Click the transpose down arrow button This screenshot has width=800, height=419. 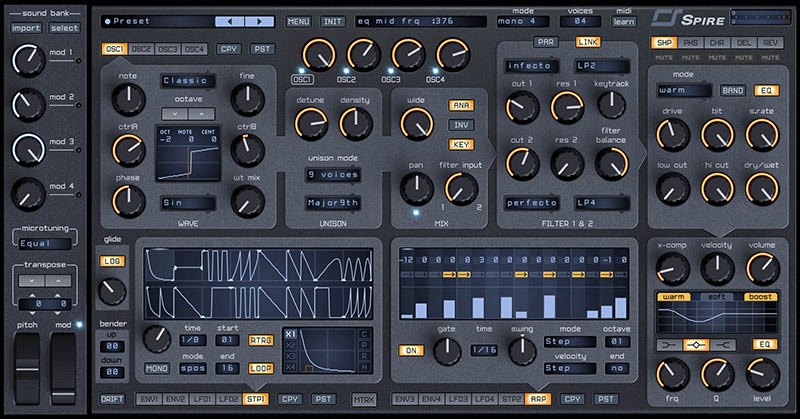(x=31, y=281)
